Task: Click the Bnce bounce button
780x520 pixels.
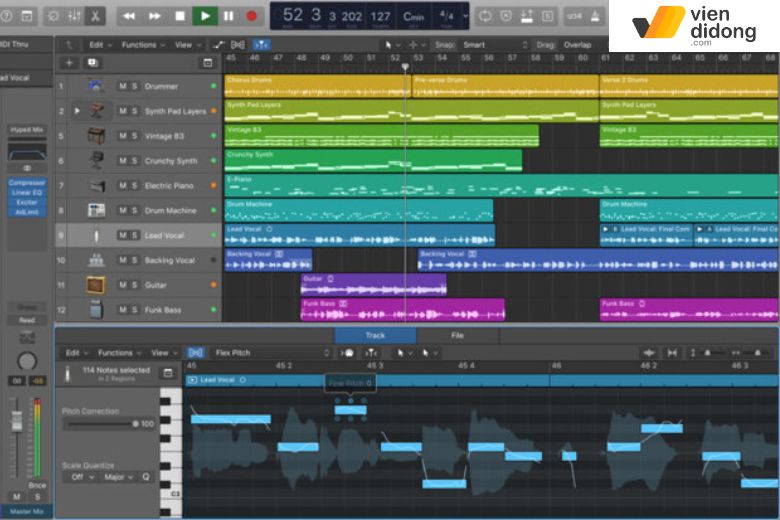Action: coord(37,485)
